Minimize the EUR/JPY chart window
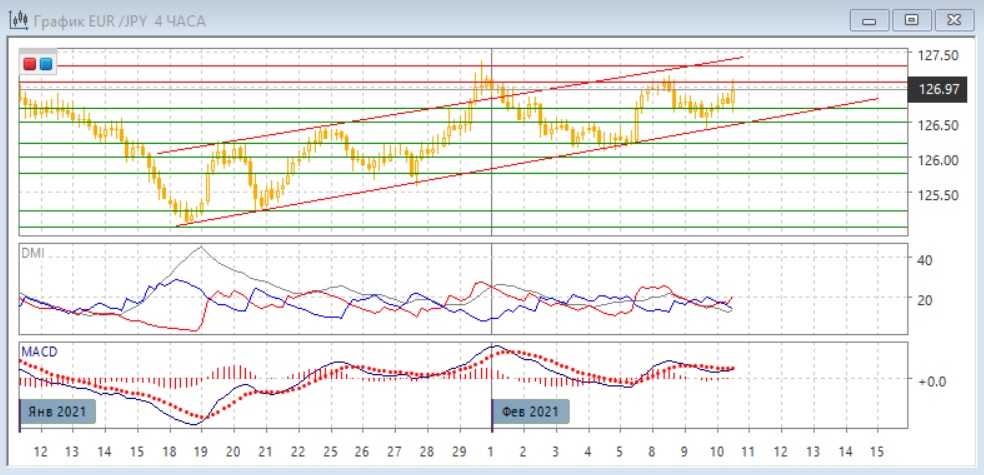Viewport: 984px width, 475px height. (870, 20)
